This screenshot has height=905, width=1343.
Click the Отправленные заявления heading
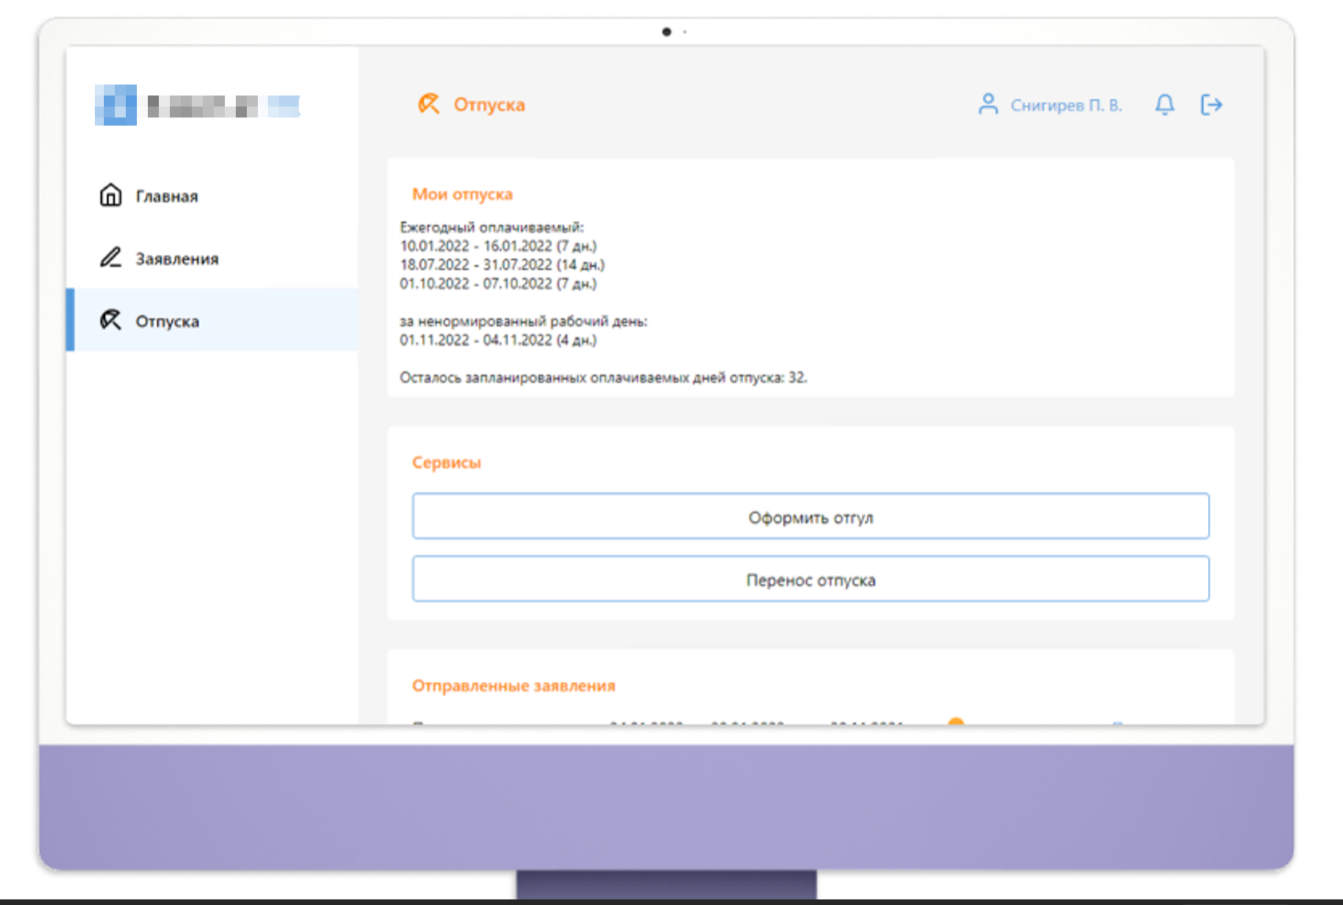point(513,685)
